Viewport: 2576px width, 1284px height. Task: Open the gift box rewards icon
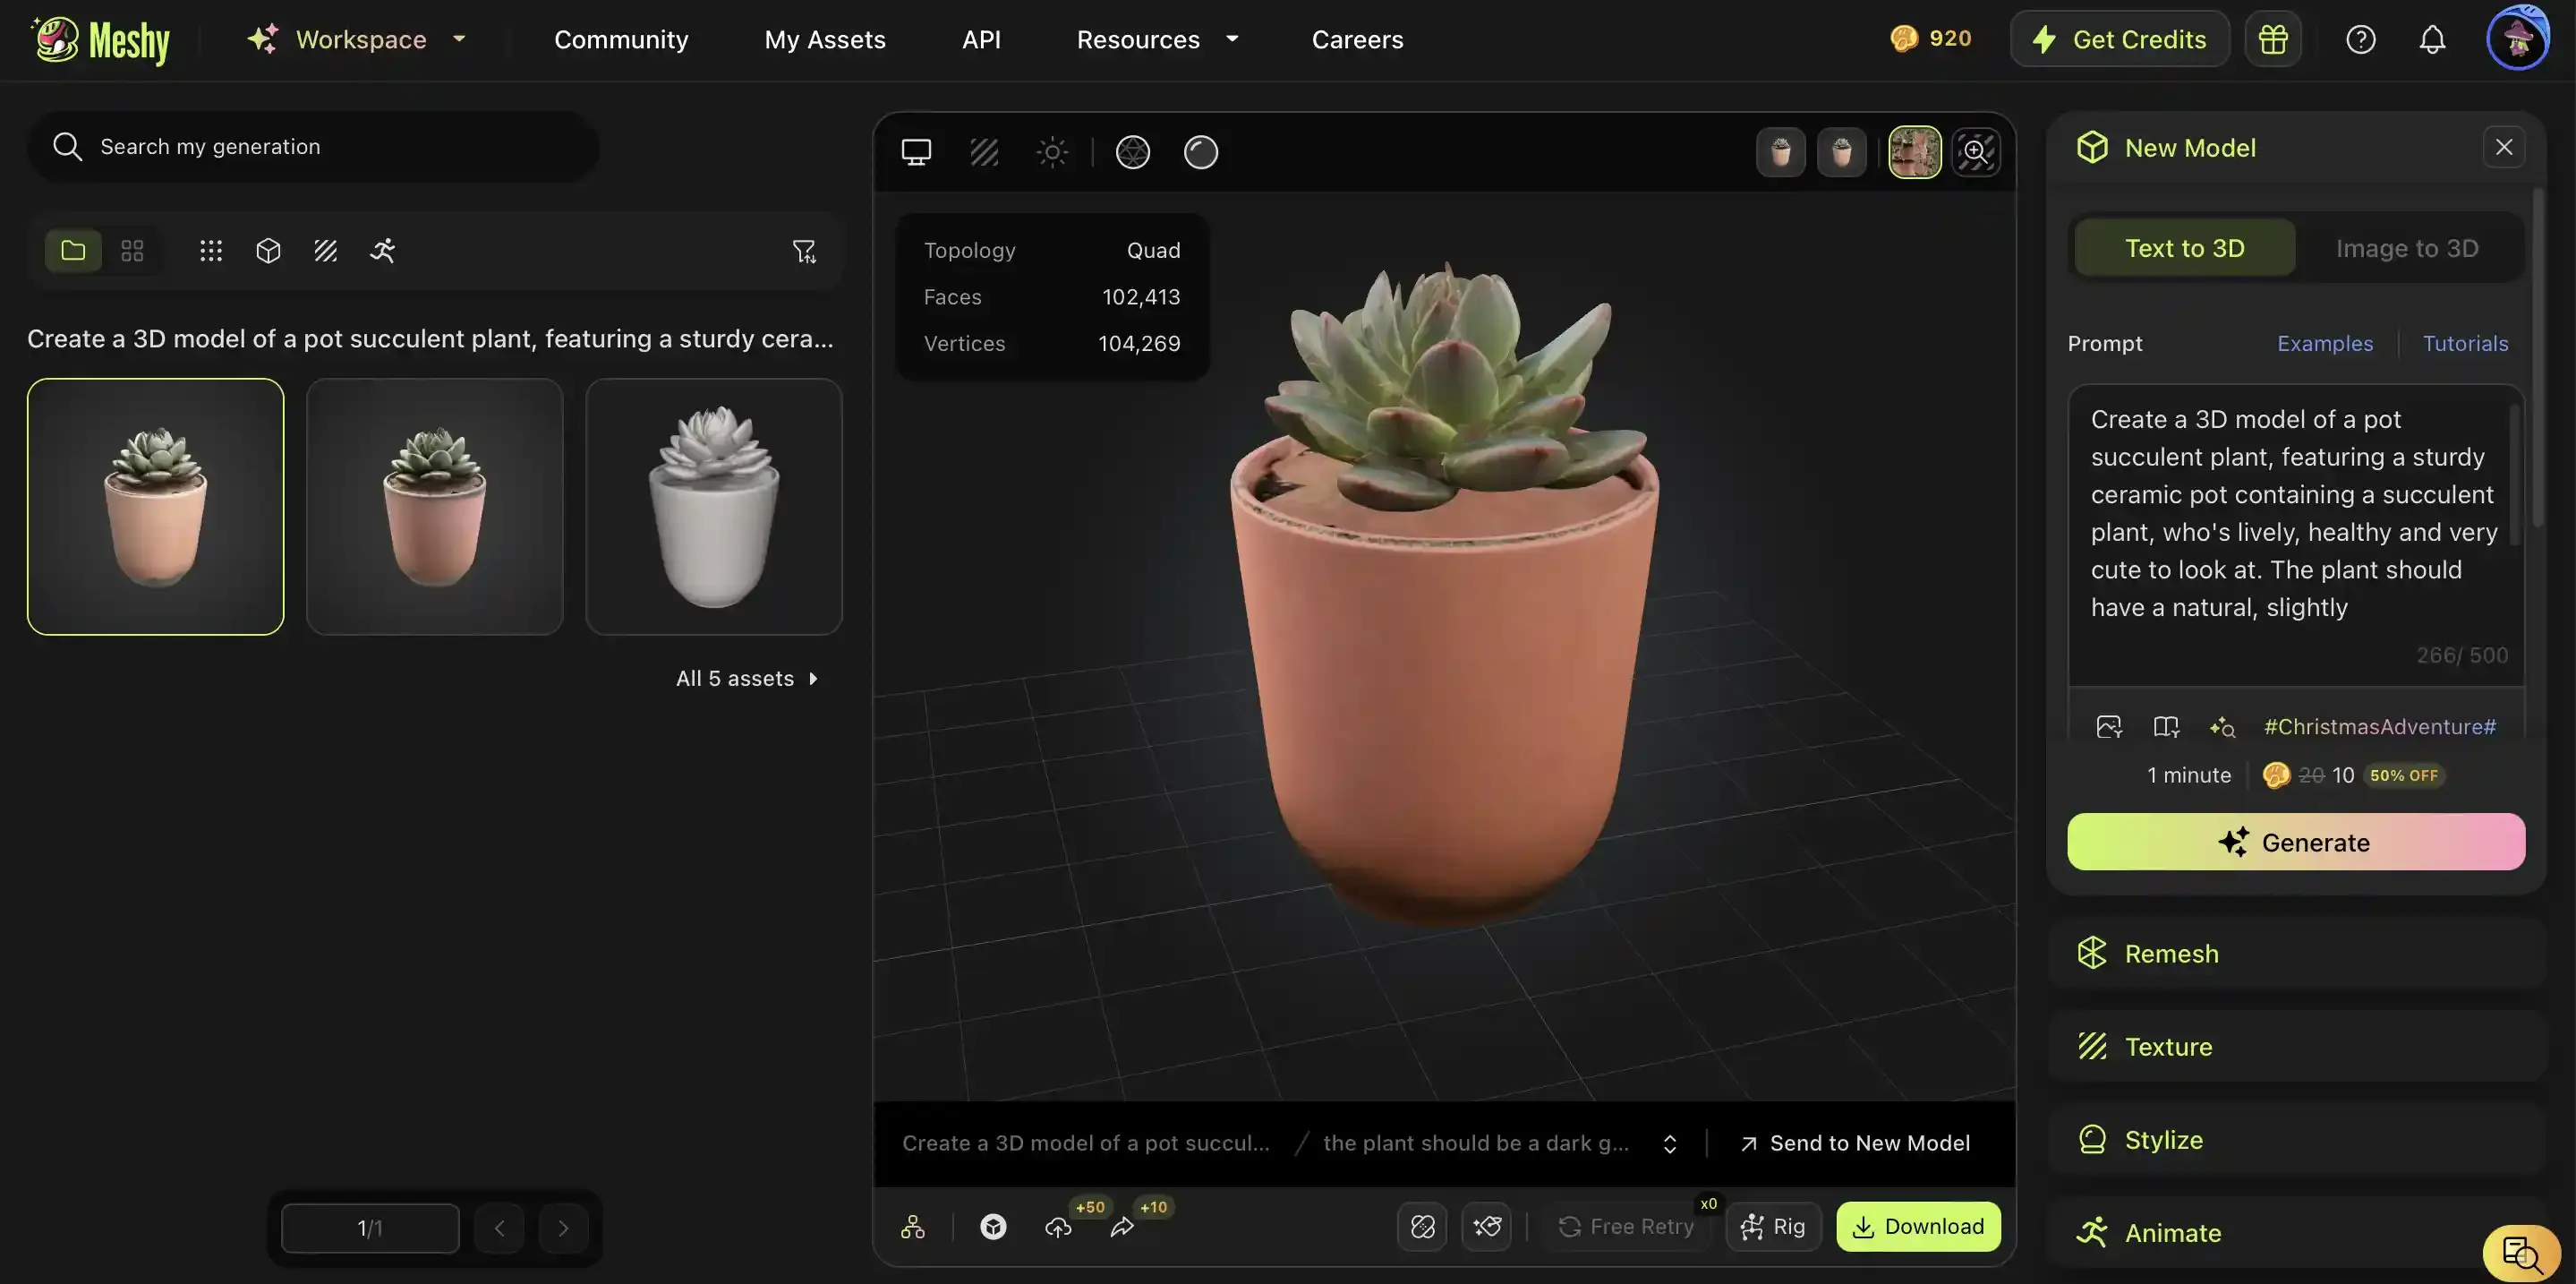(x=2272, y=39)
